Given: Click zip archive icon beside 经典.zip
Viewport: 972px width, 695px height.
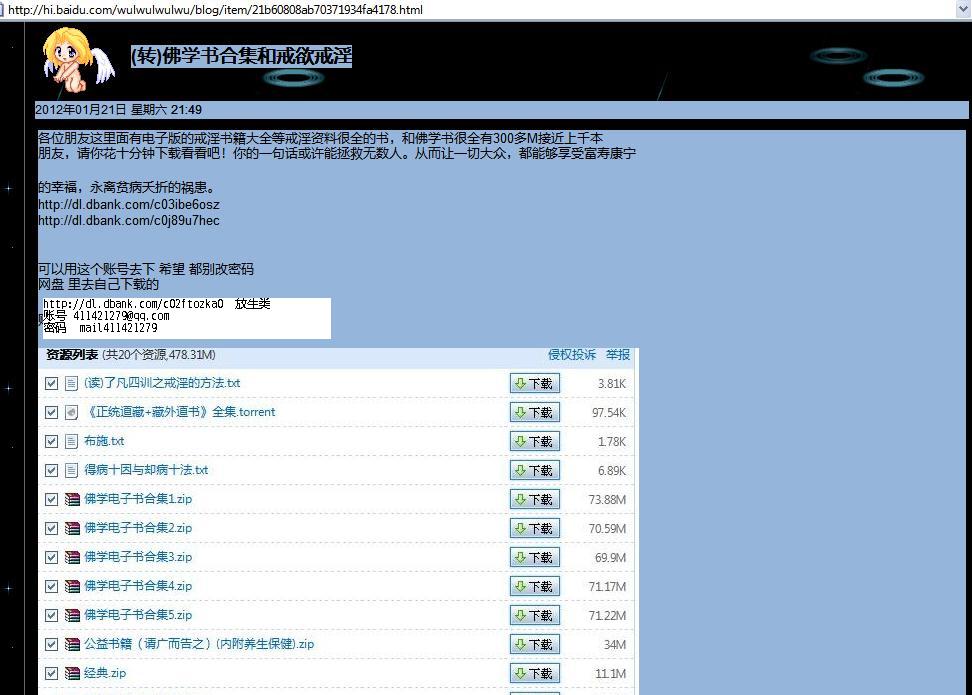Looking at the screenshot, I should (72, 673).
